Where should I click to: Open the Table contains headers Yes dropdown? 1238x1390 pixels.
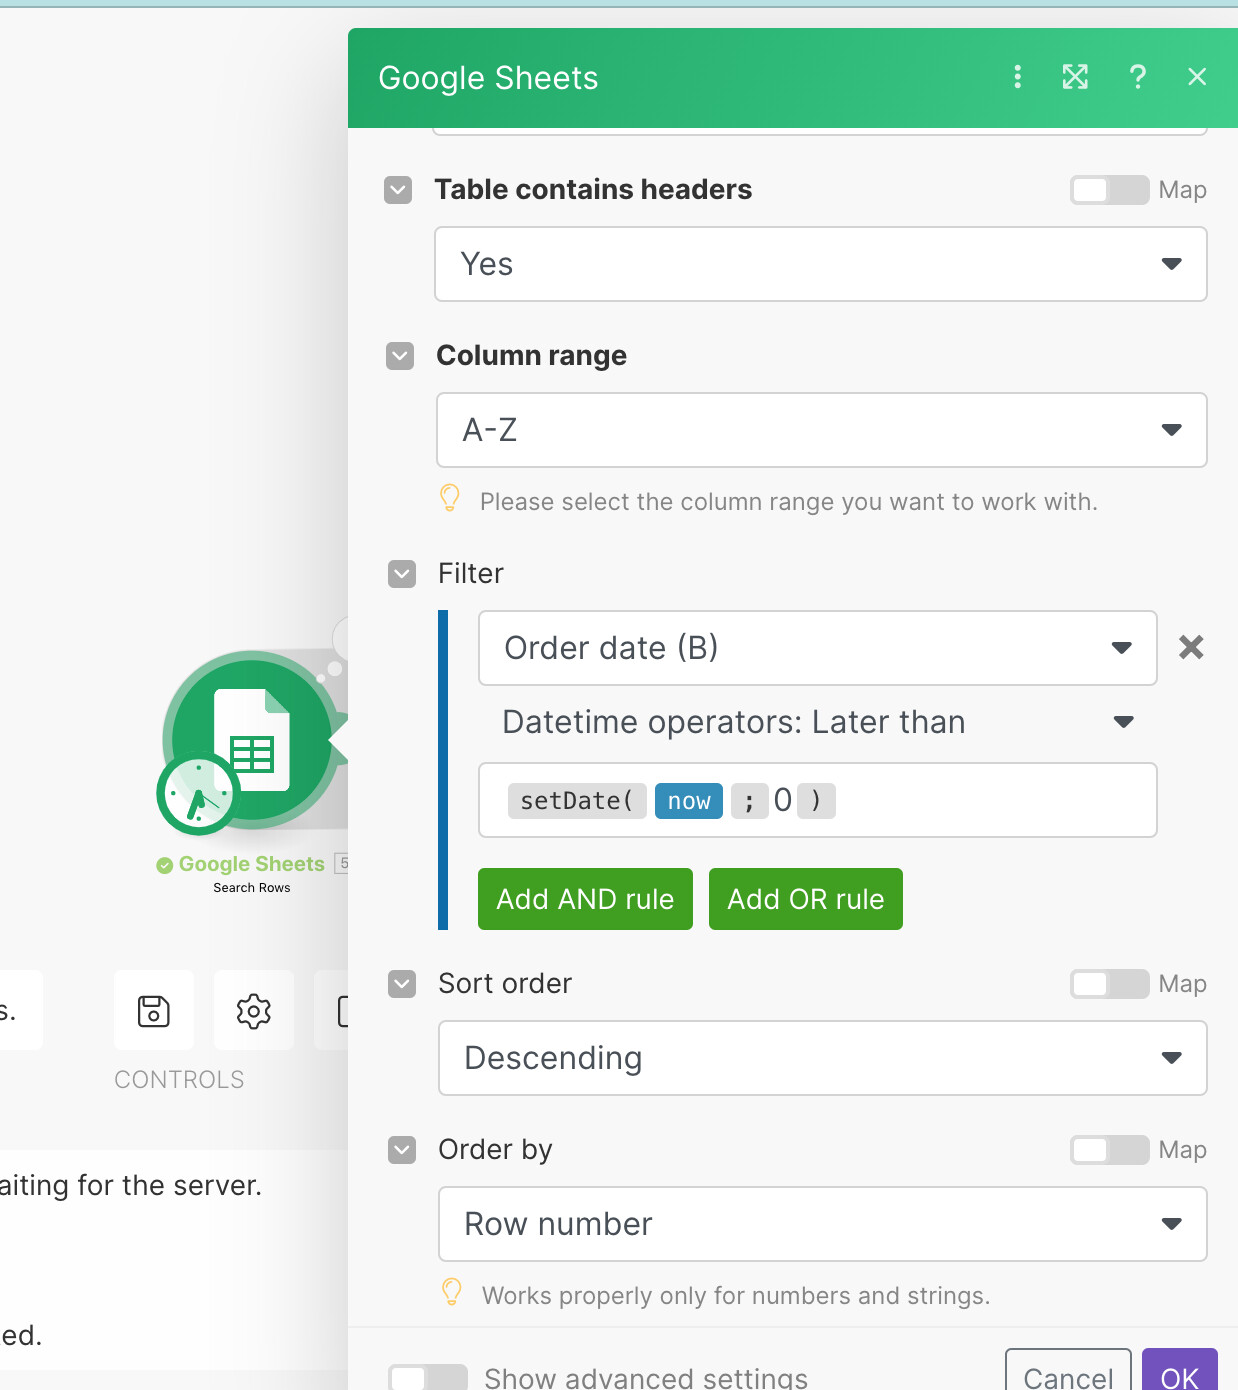coord(820,264)
